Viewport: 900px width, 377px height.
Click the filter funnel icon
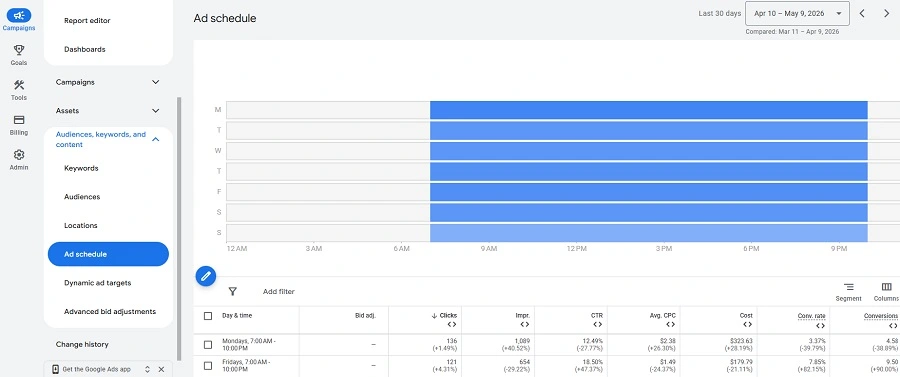[232, 292]
